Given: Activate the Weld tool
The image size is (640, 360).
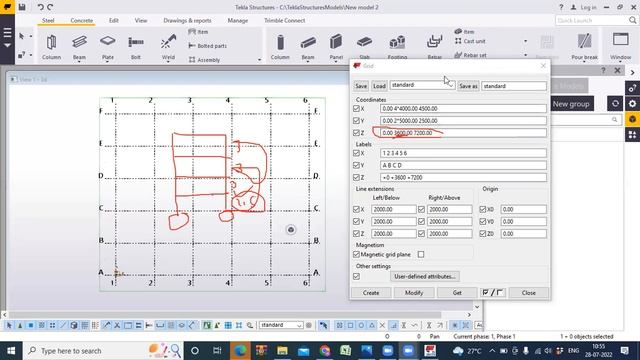Looking at the screenshot, I should (168, 46).
